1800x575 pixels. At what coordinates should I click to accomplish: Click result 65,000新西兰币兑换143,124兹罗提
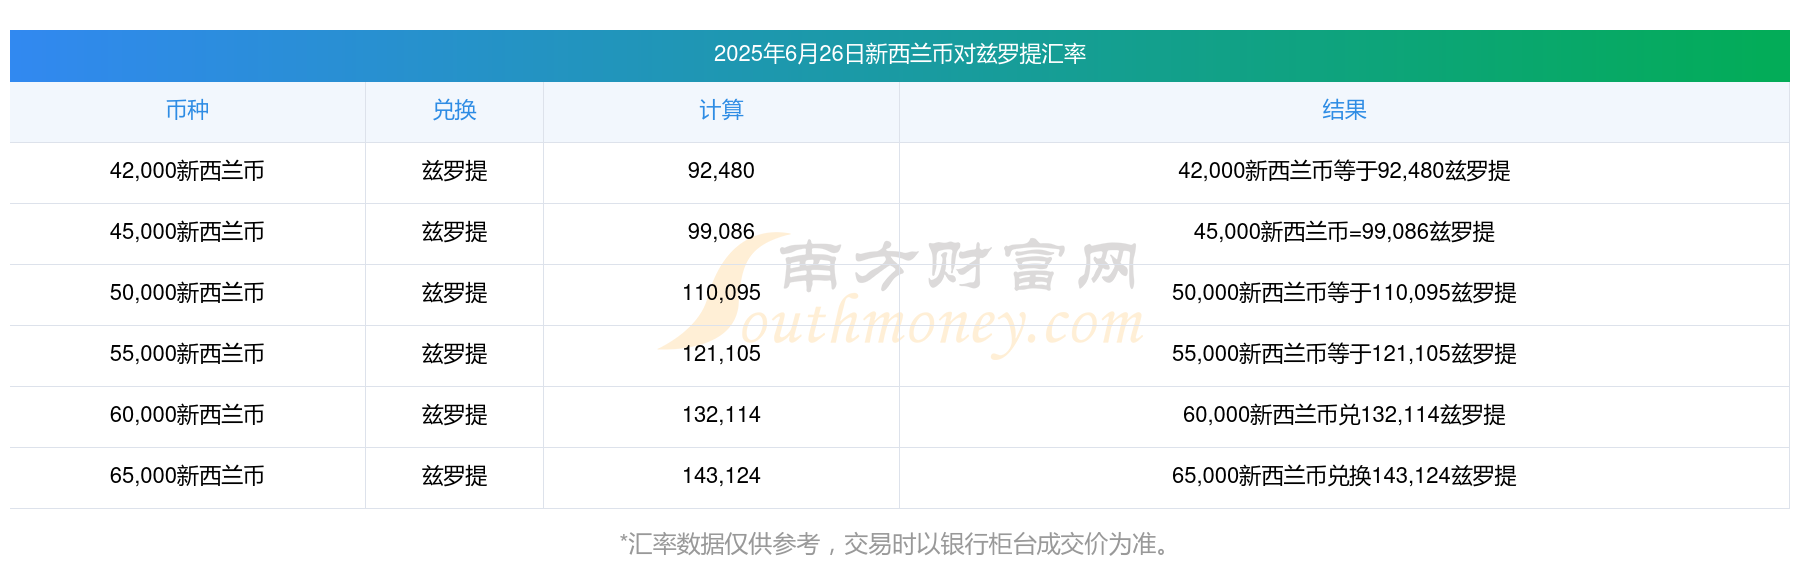click(1344, 476)
